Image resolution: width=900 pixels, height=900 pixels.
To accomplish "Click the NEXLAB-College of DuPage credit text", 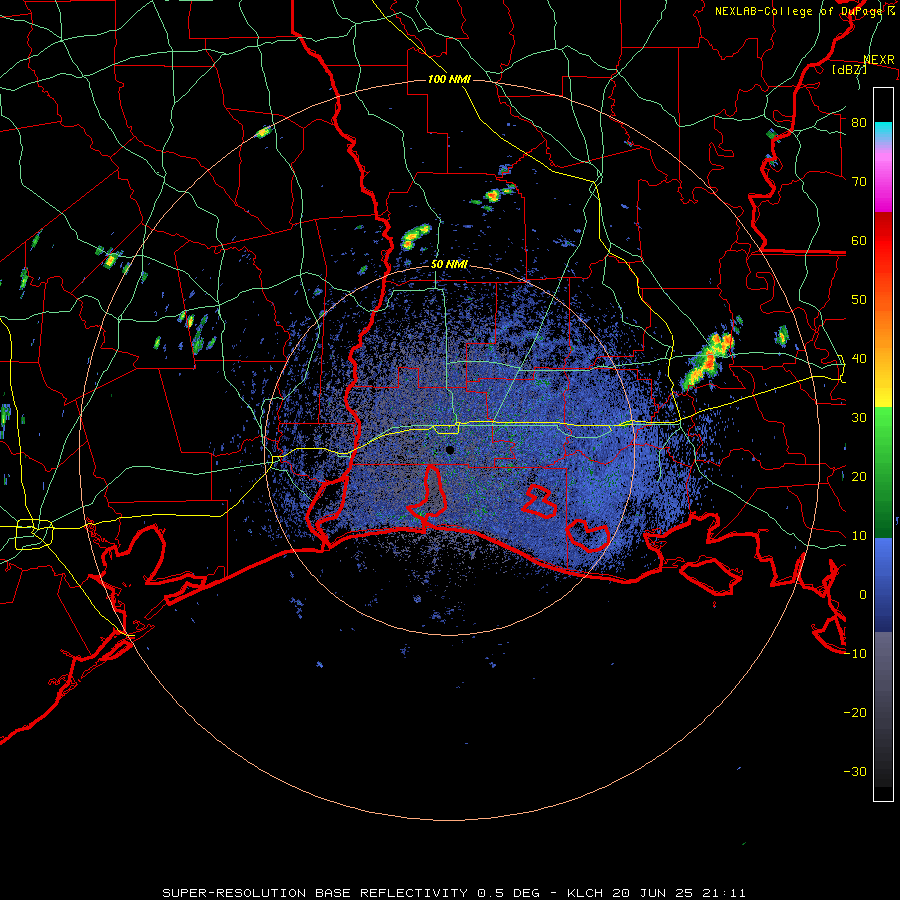I will tap(804, 11).
